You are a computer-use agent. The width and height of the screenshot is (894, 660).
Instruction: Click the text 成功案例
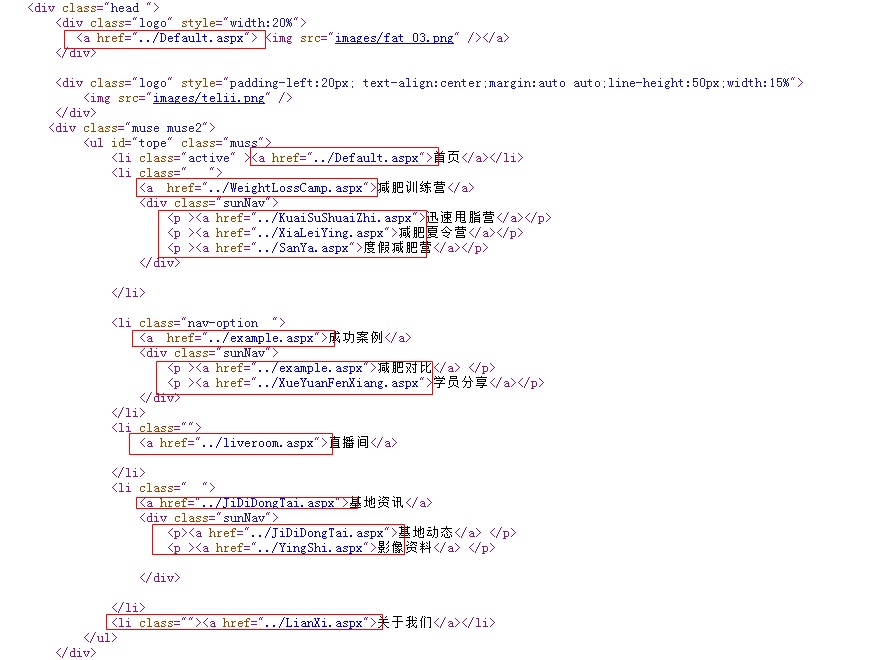(355, 337)
